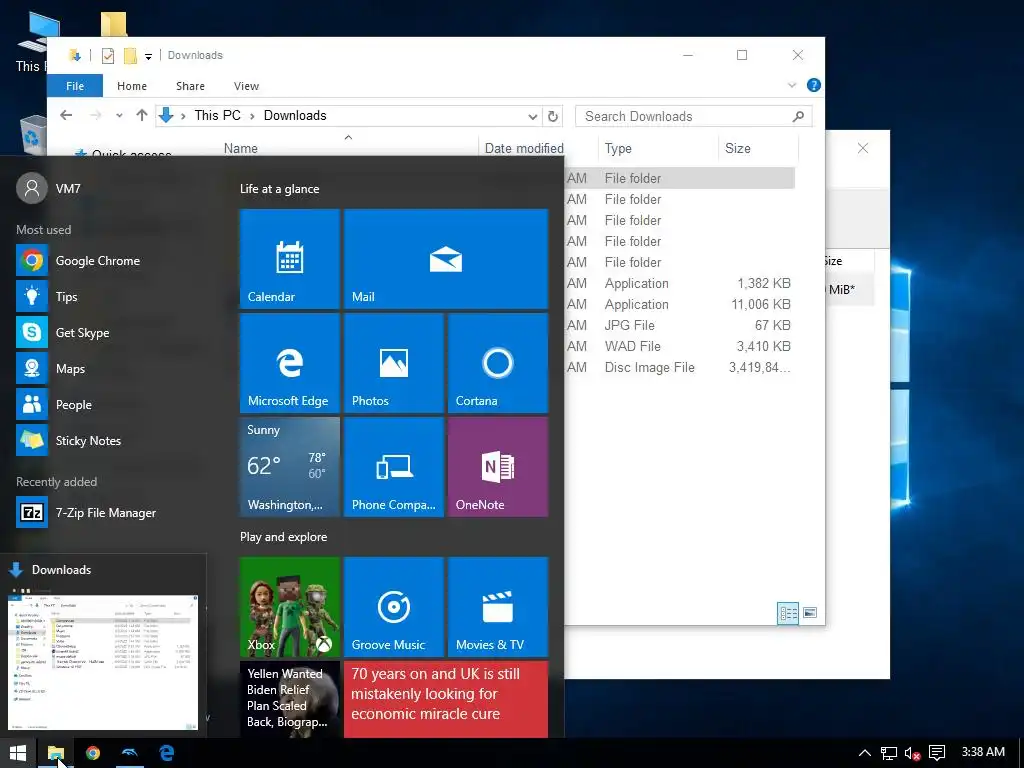Switch to Details view layout
The width and height of the screenshot is (1024, 768).
788,613
